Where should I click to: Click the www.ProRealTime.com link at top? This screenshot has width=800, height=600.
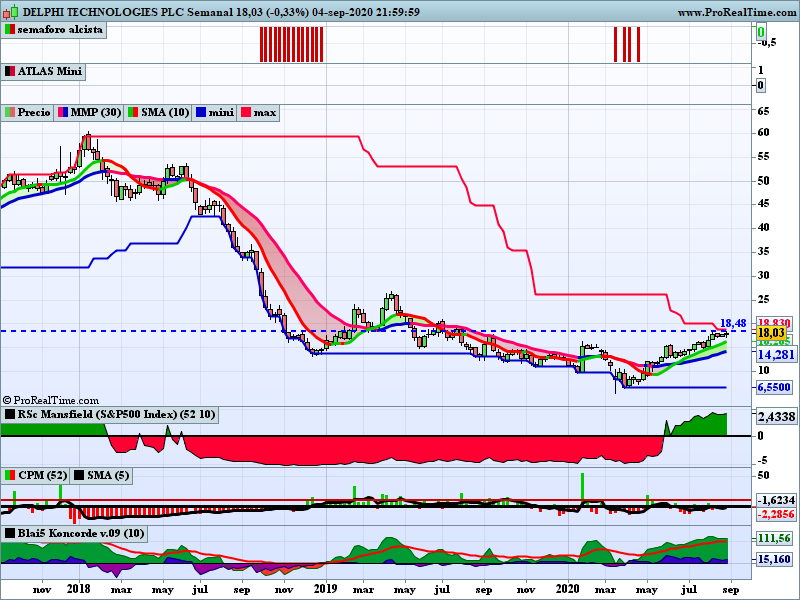[x=738, y=12]
